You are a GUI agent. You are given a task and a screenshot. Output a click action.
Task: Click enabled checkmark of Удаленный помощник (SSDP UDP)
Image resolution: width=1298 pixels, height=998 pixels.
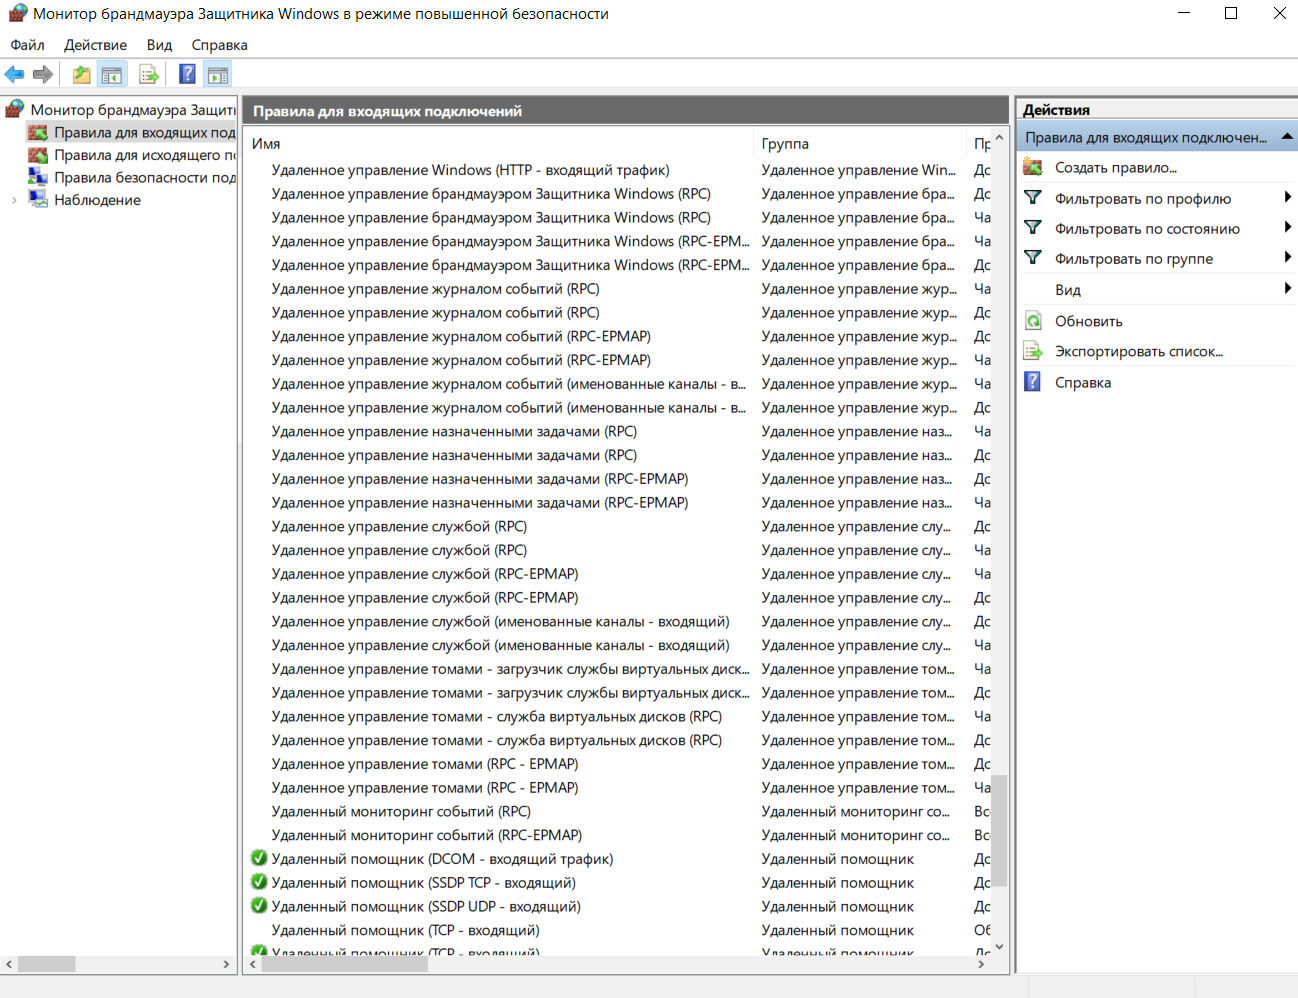(x=259, y=906)
